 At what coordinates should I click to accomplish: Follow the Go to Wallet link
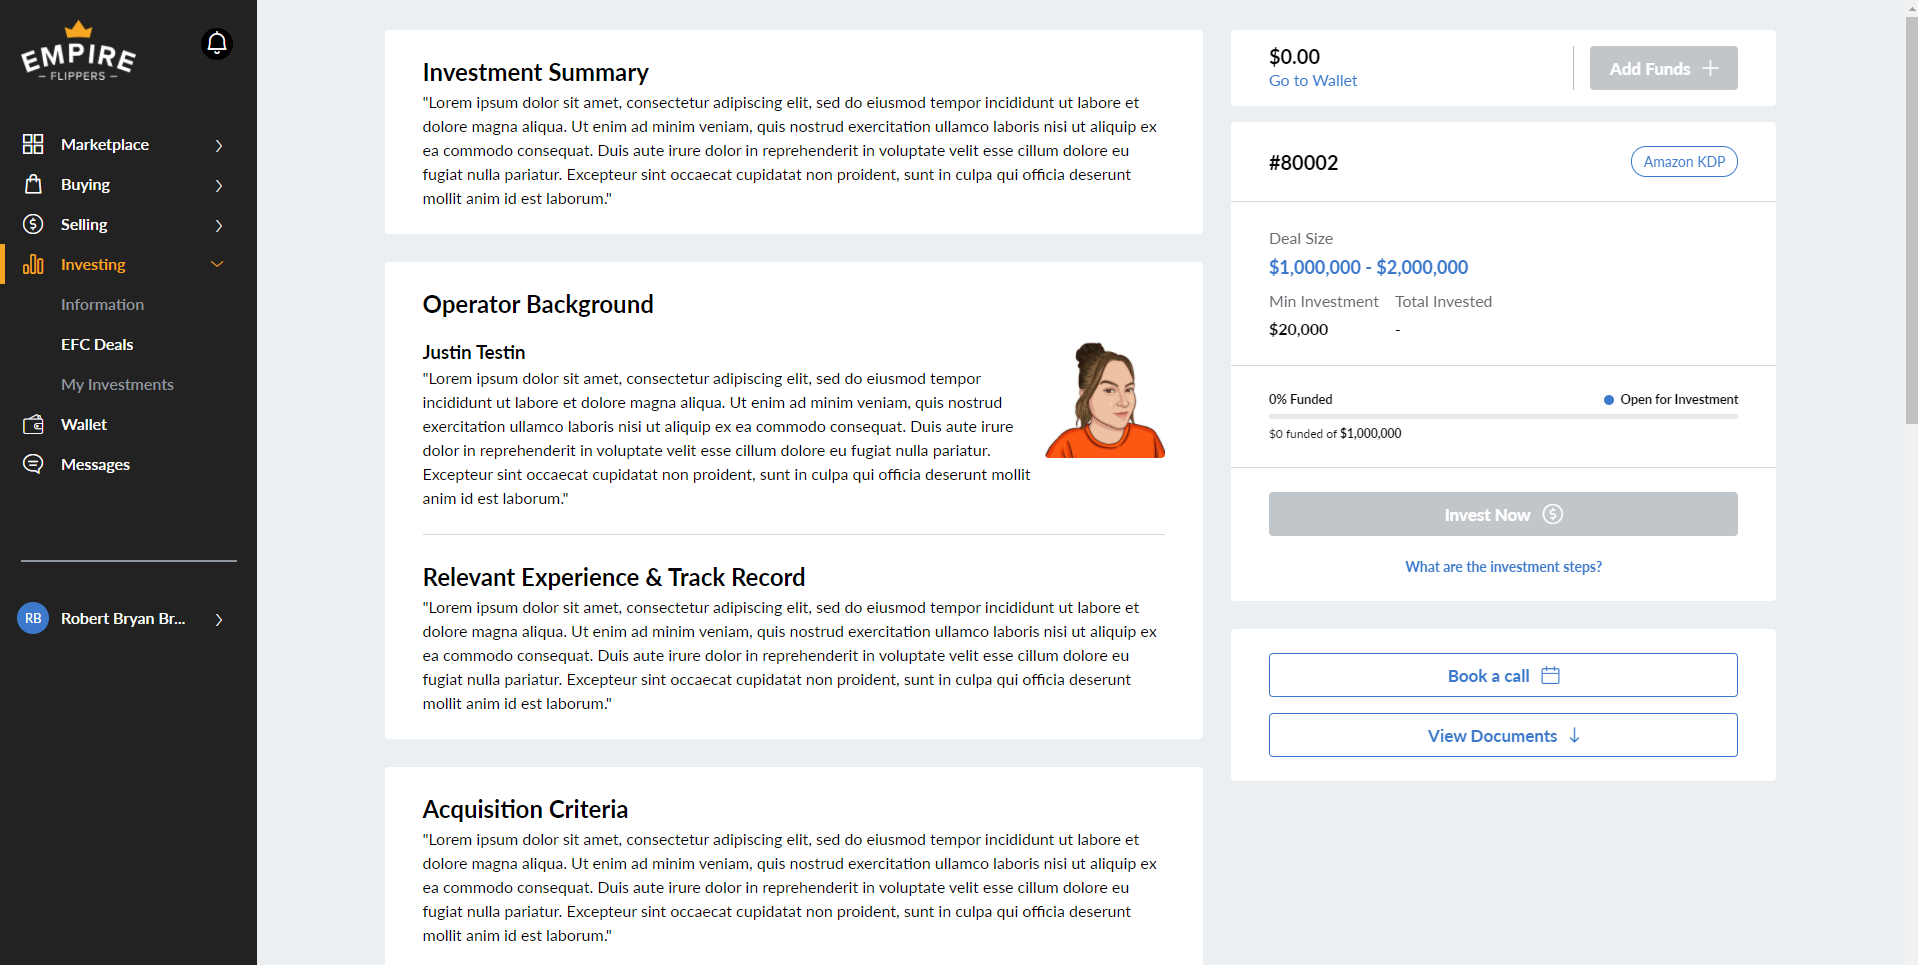pyautogui.click(x=1313, y=80)
